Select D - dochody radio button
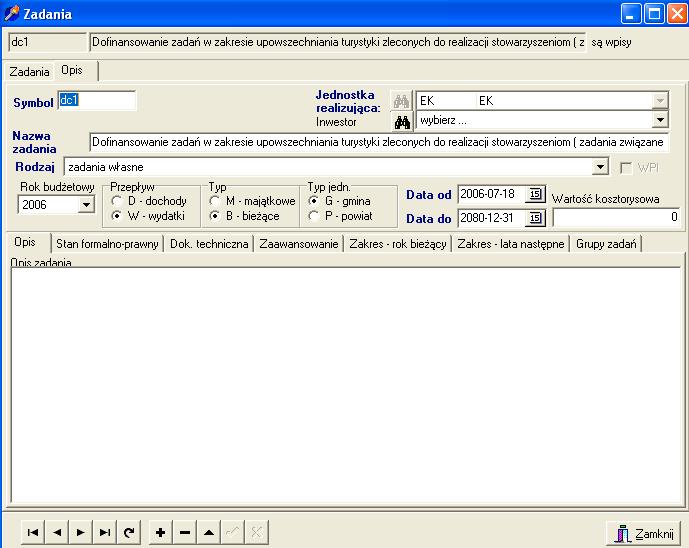 (x=116, y=201)
